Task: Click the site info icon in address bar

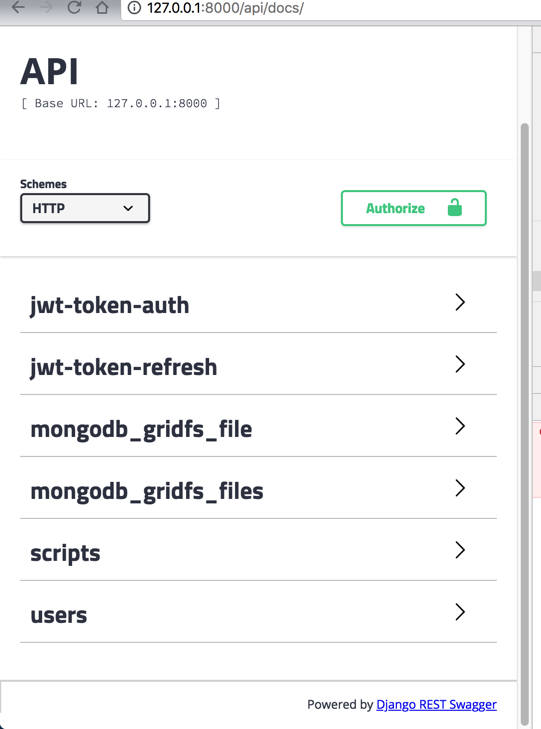Action: pos(134,8)
